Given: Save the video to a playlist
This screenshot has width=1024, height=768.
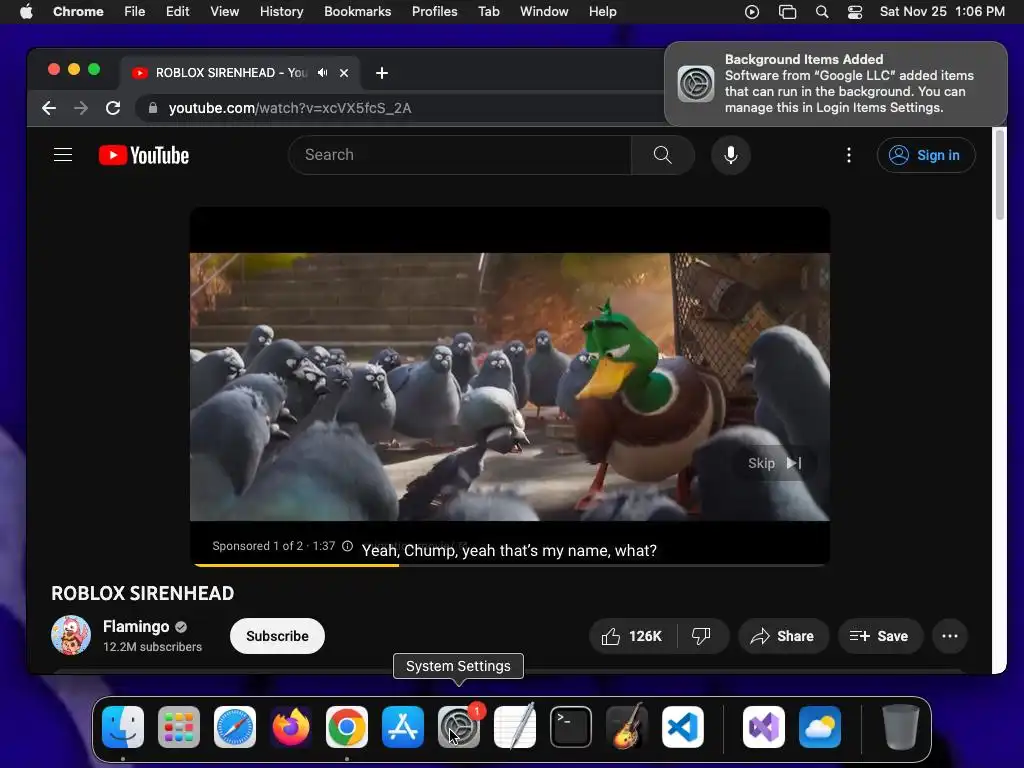Looking at the screenshot, I should [x=880, y=636].
